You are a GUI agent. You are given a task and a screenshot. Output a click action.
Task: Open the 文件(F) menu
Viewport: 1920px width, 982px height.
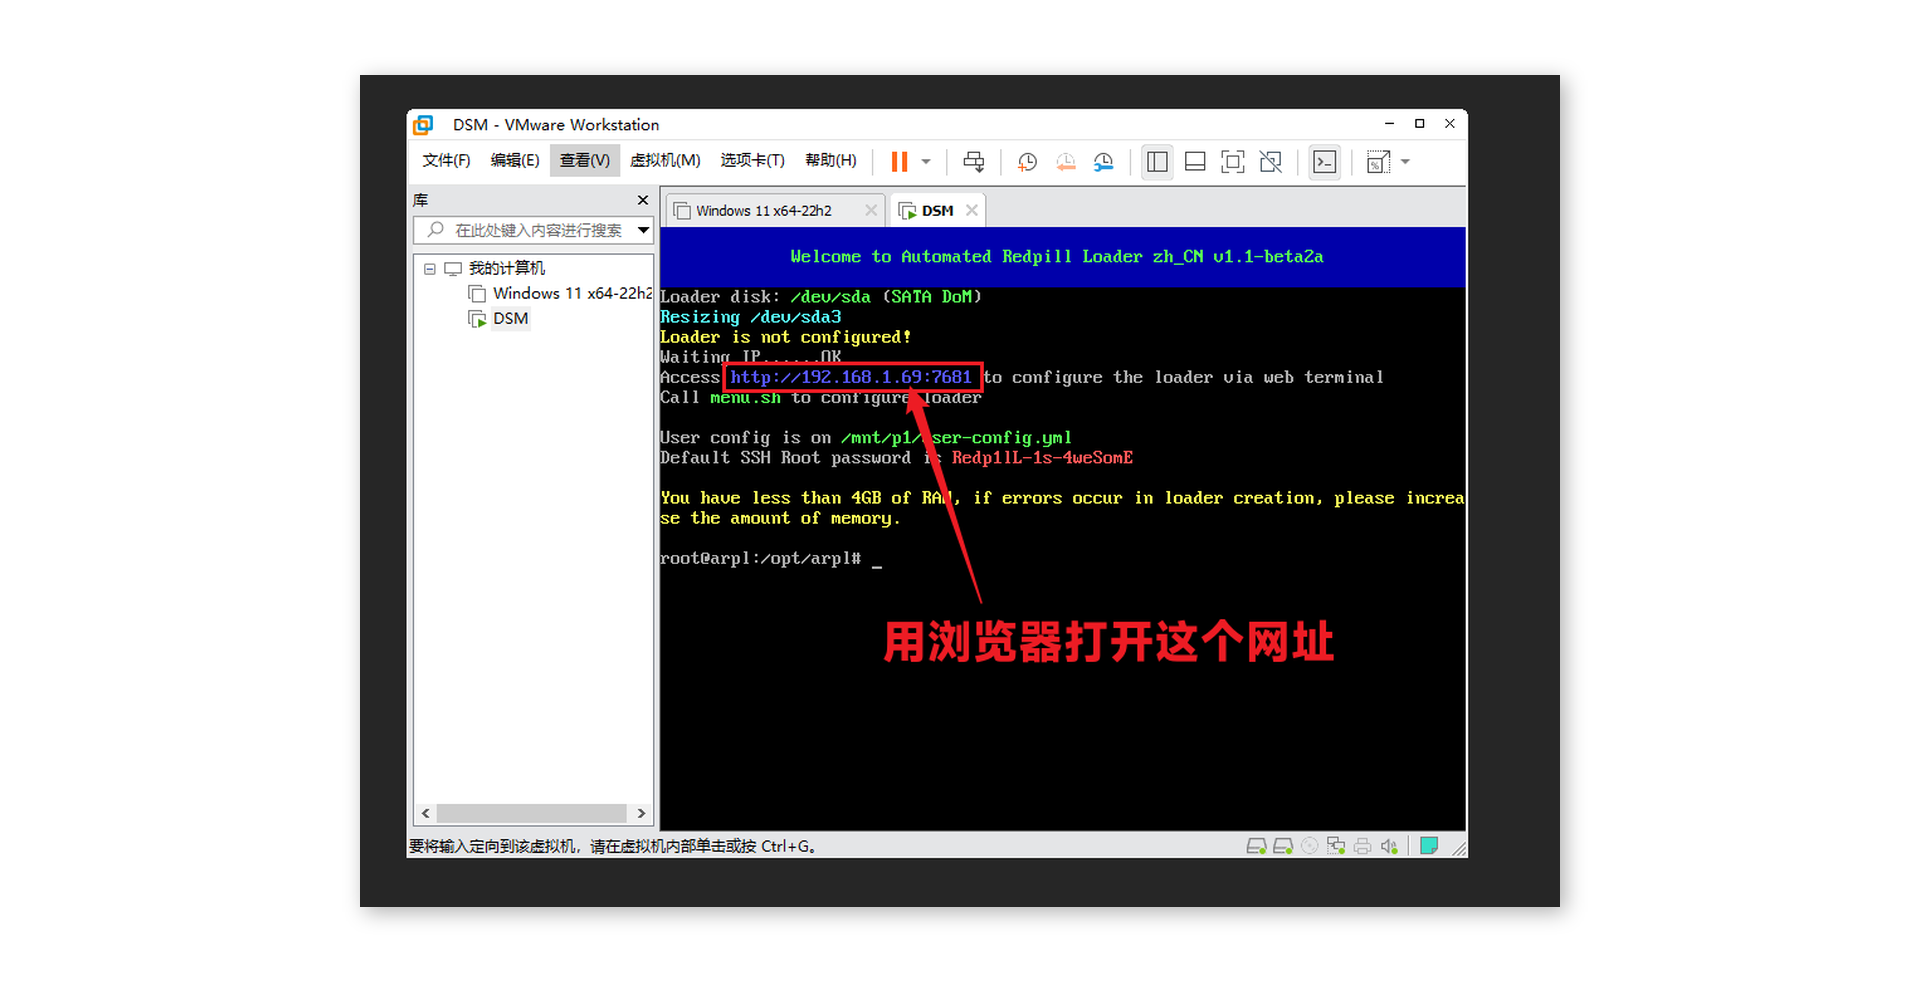(446, 160)
